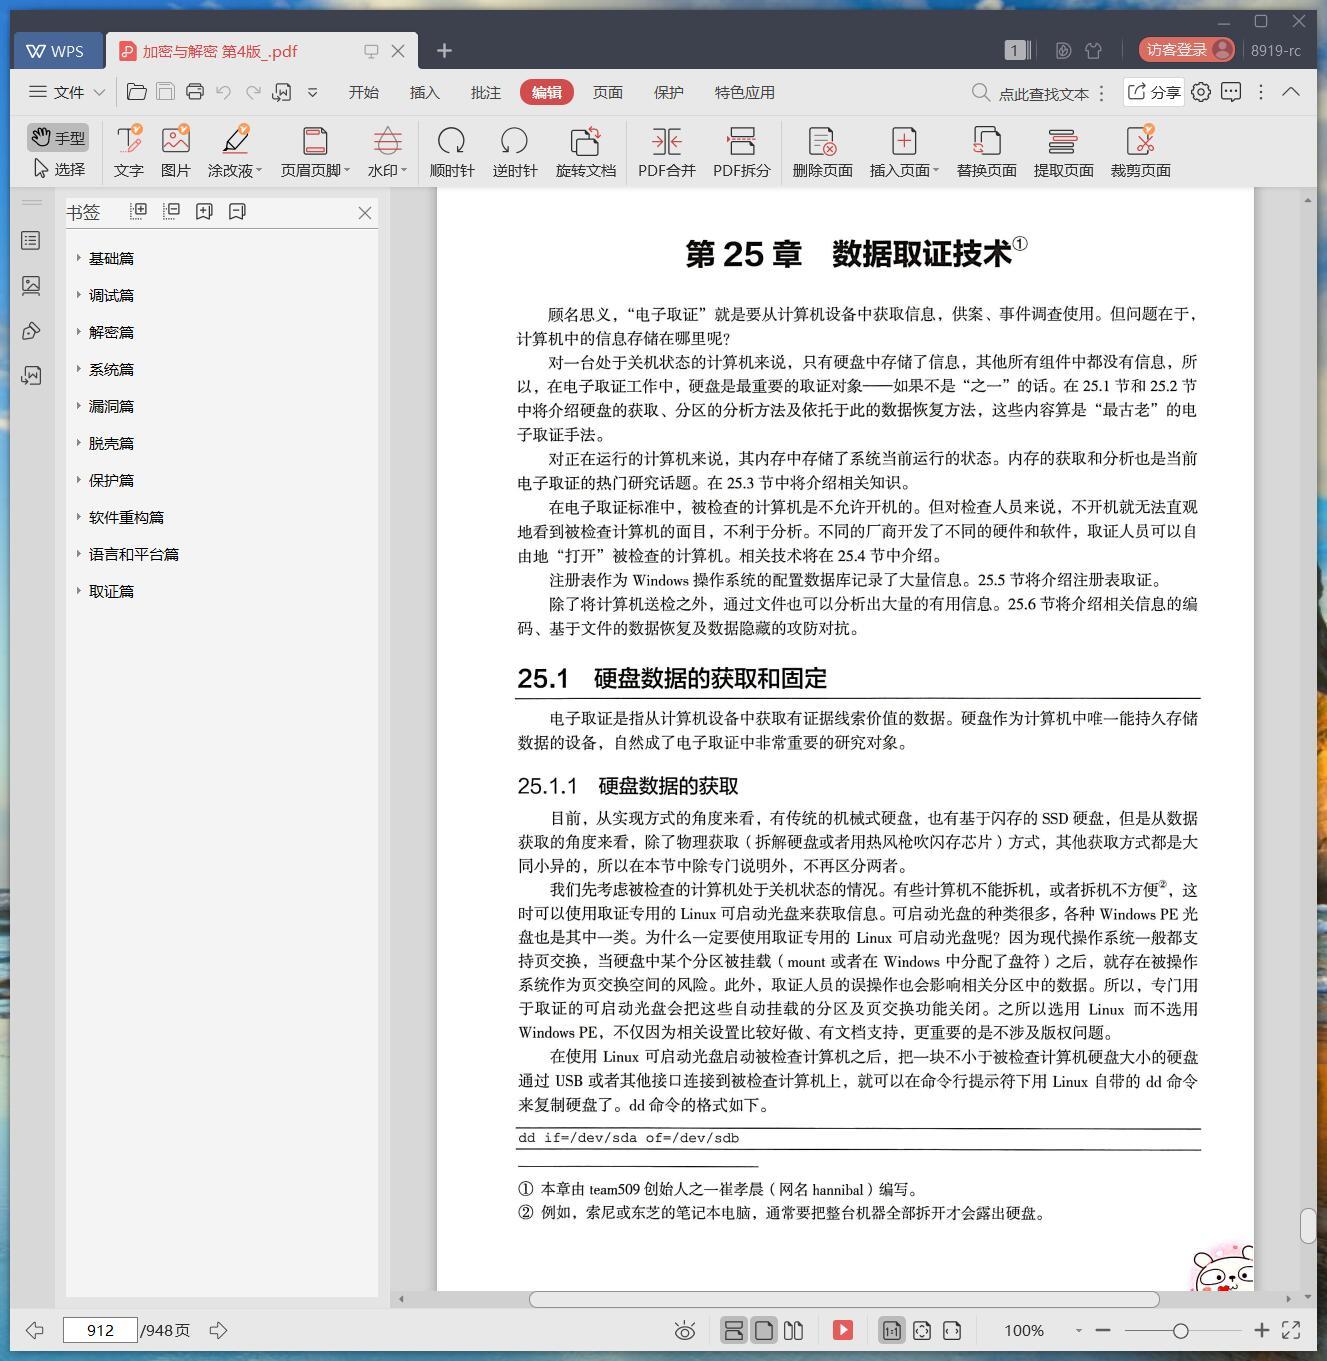Open the 页面 ribbon tab
Viewport: 1327px width, 1361px height.
click(607, 92)
